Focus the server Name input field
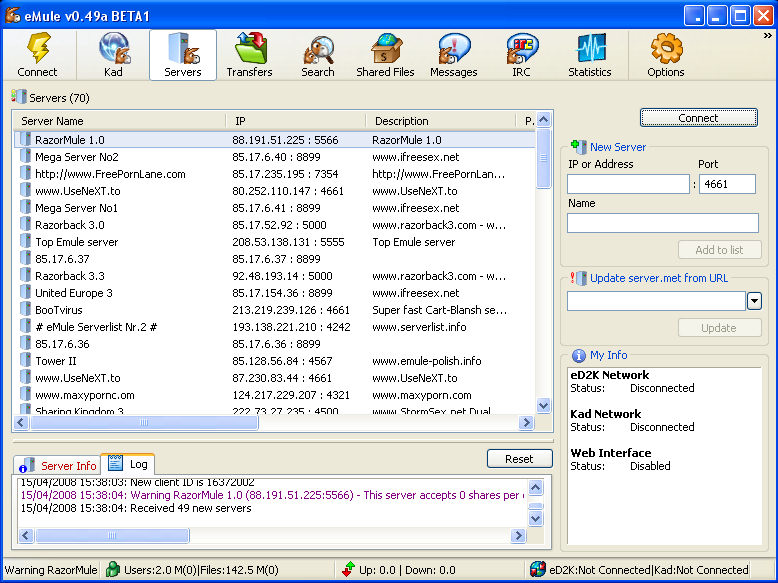 tap(663, 223)
